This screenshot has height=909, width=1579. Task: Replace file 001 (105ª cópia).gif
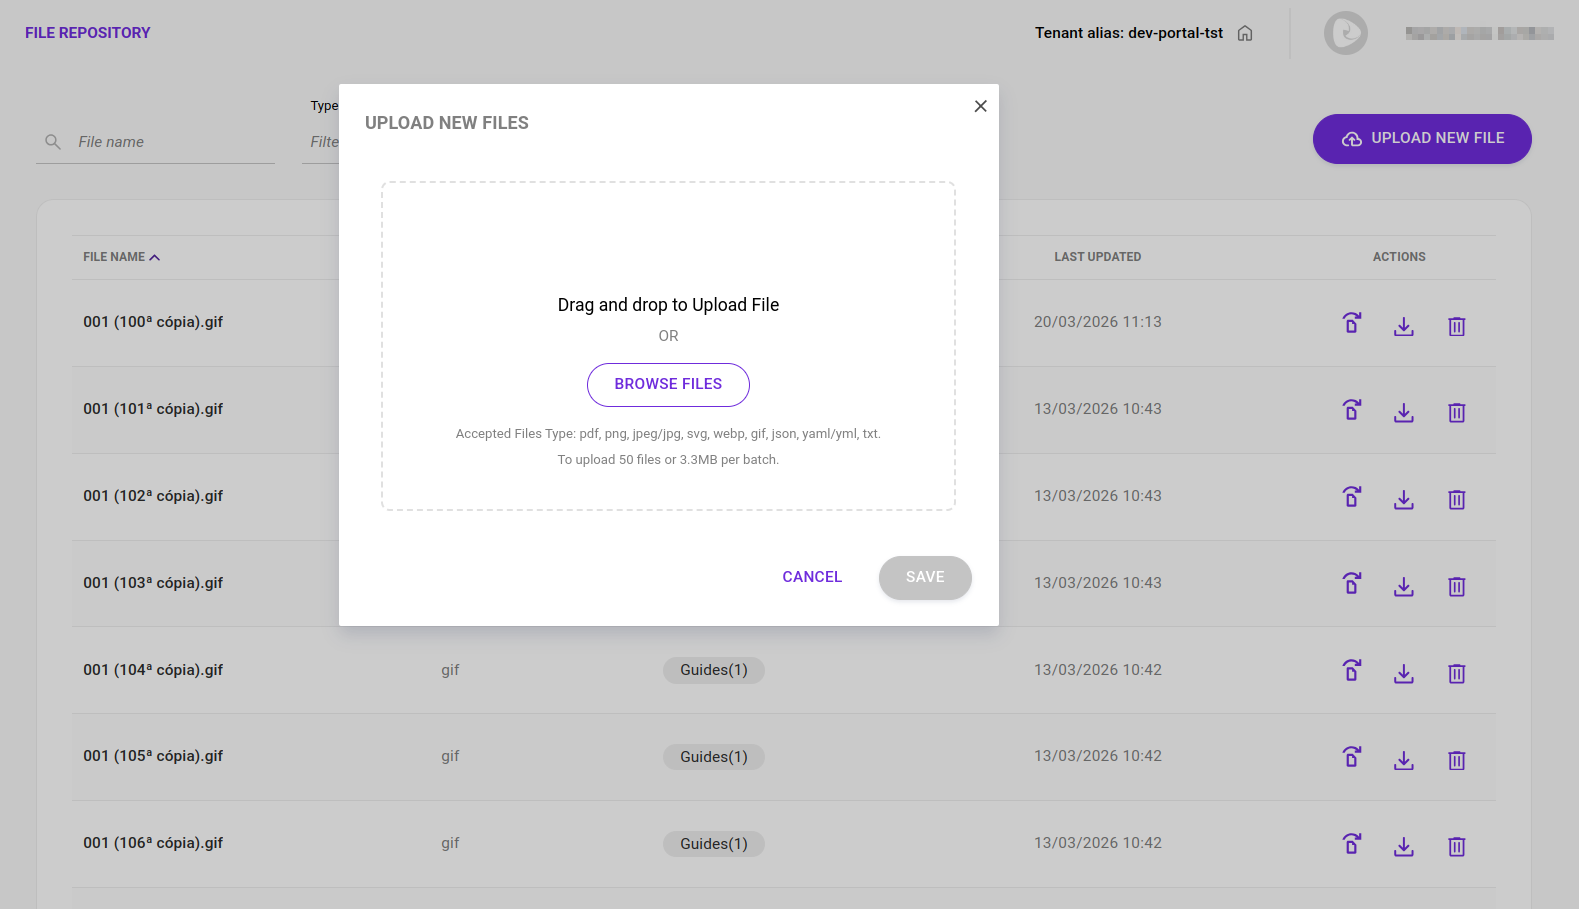(x=1352, y=757)
